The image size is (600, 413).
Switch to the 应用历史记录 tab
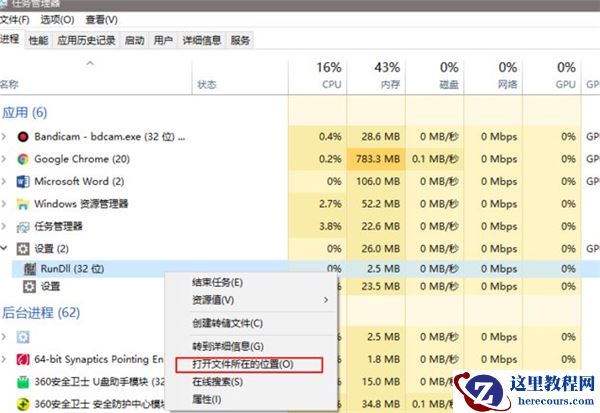tap(86, 40)
